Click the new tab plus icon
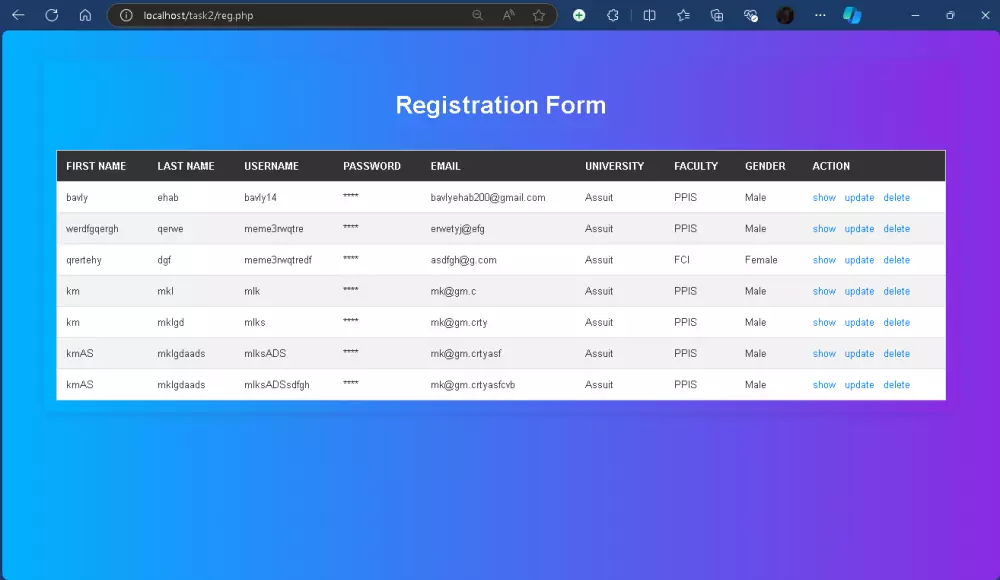Image resolution: width=1000 pixels, height=580 pixels. 579,15
